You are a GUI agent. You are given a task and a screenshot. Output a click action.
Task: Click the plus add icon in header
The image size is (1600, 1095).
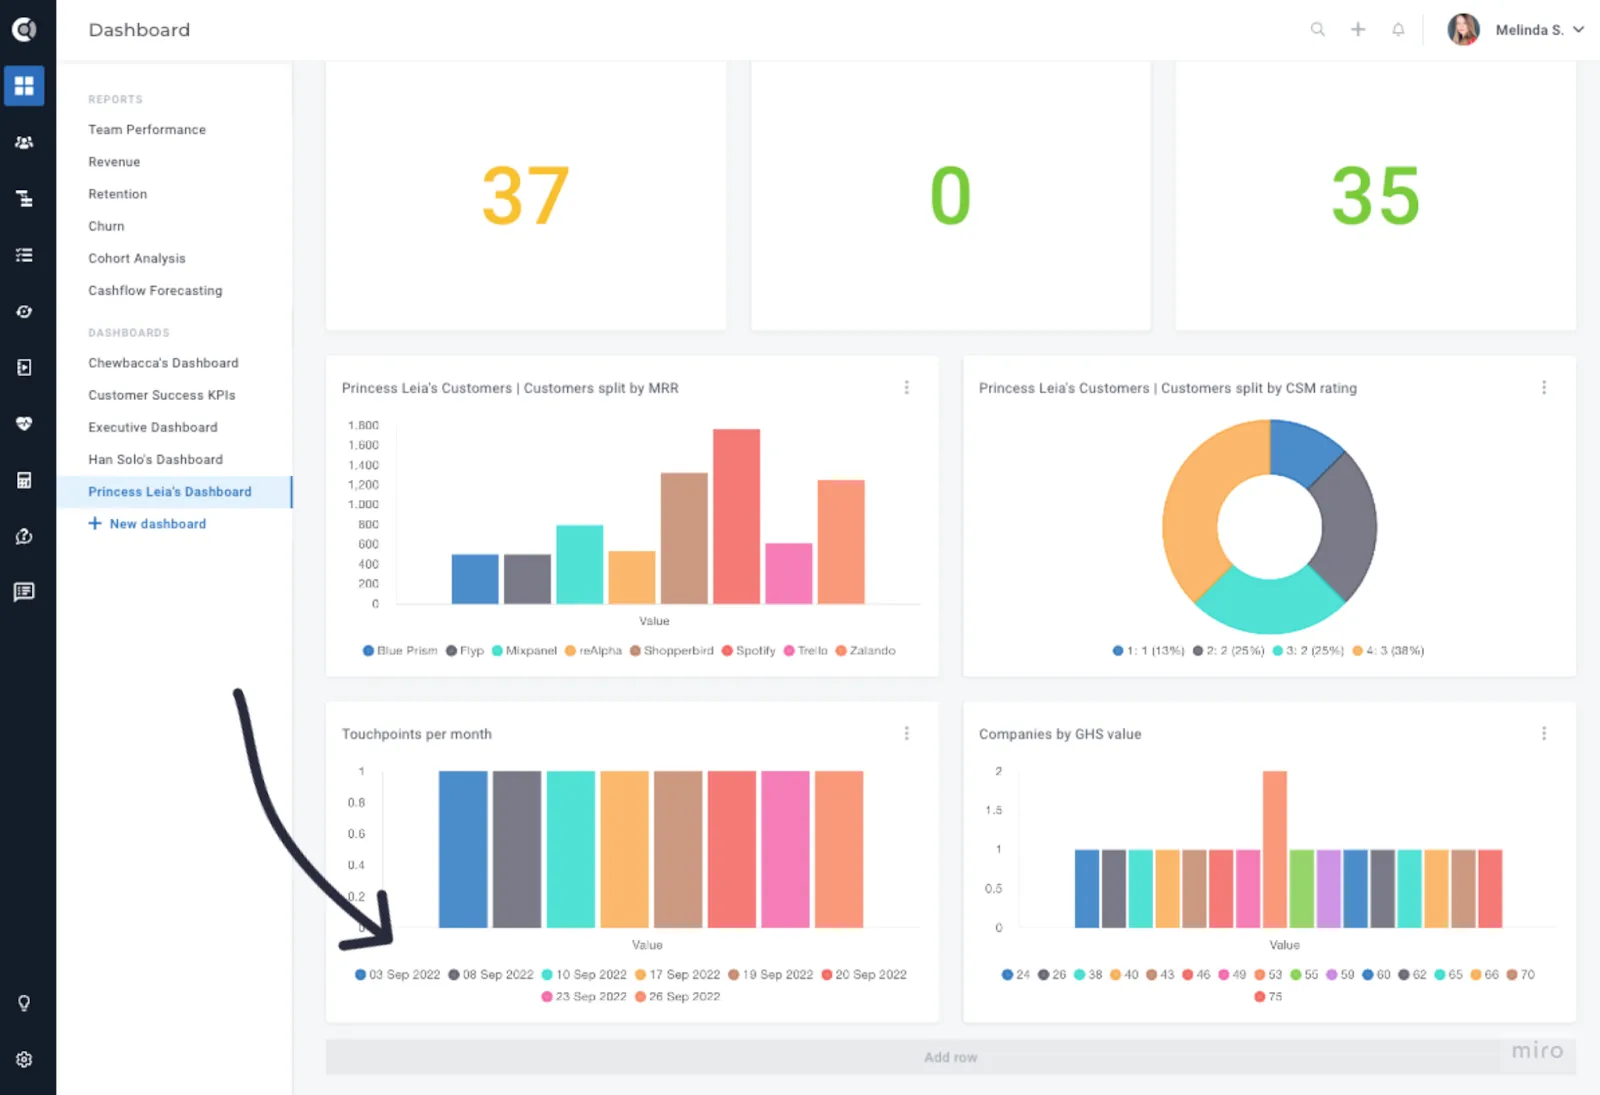point(1358,29)
